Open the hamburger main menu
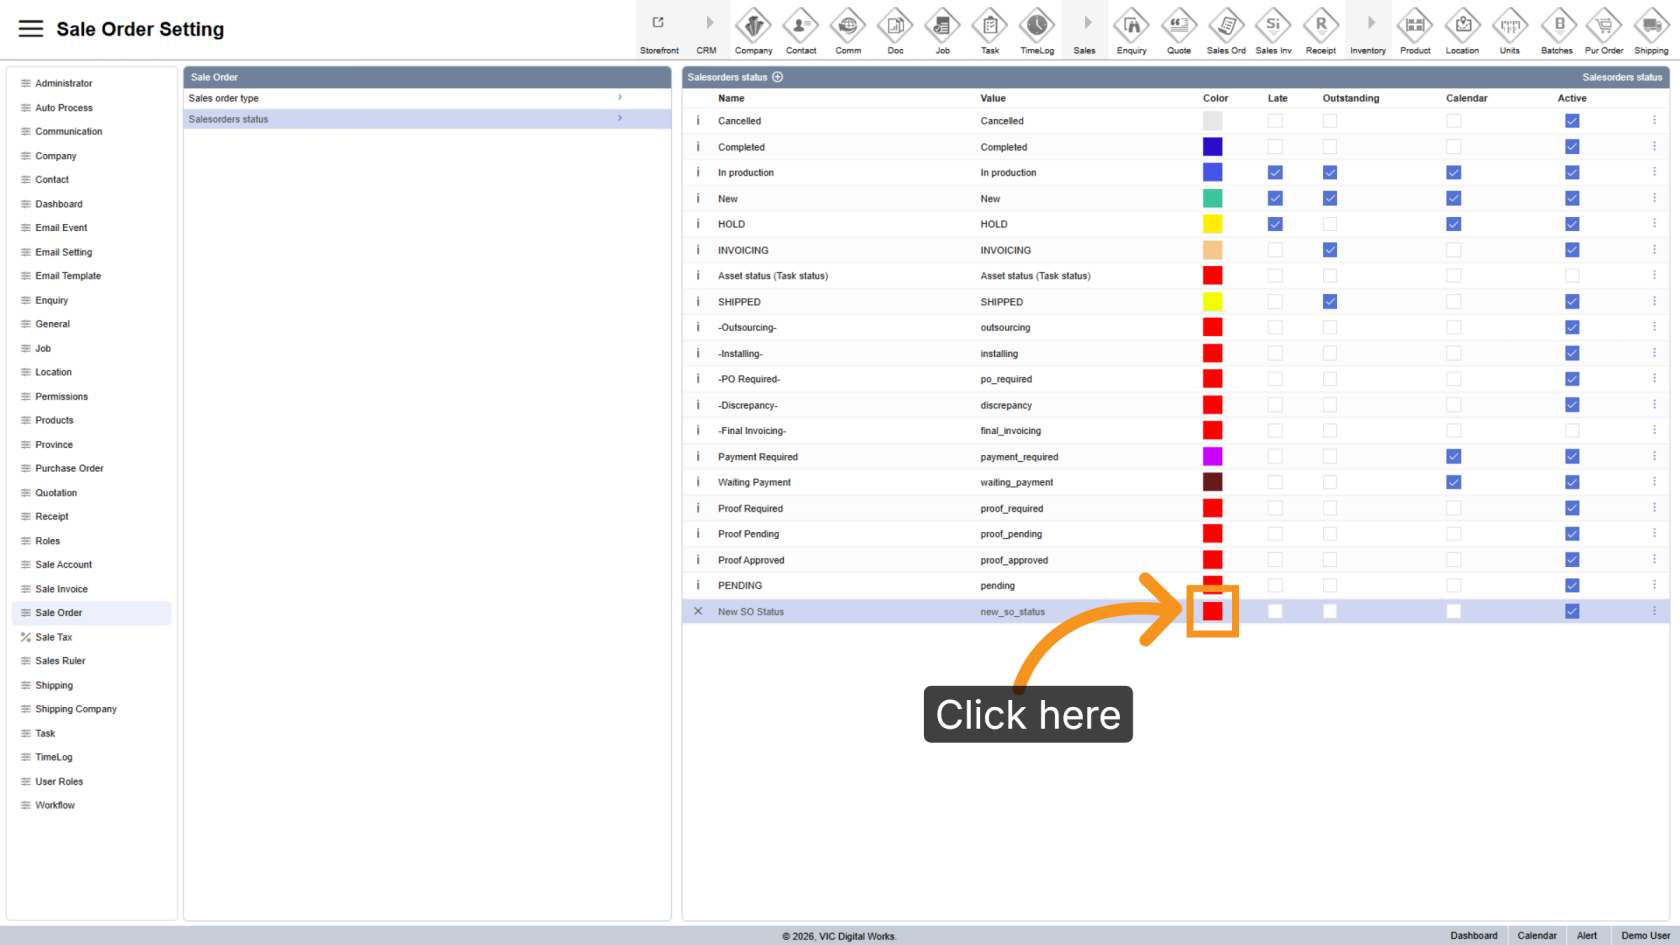The height and width of the screenshot is (945, 1680). coord(31,29)
